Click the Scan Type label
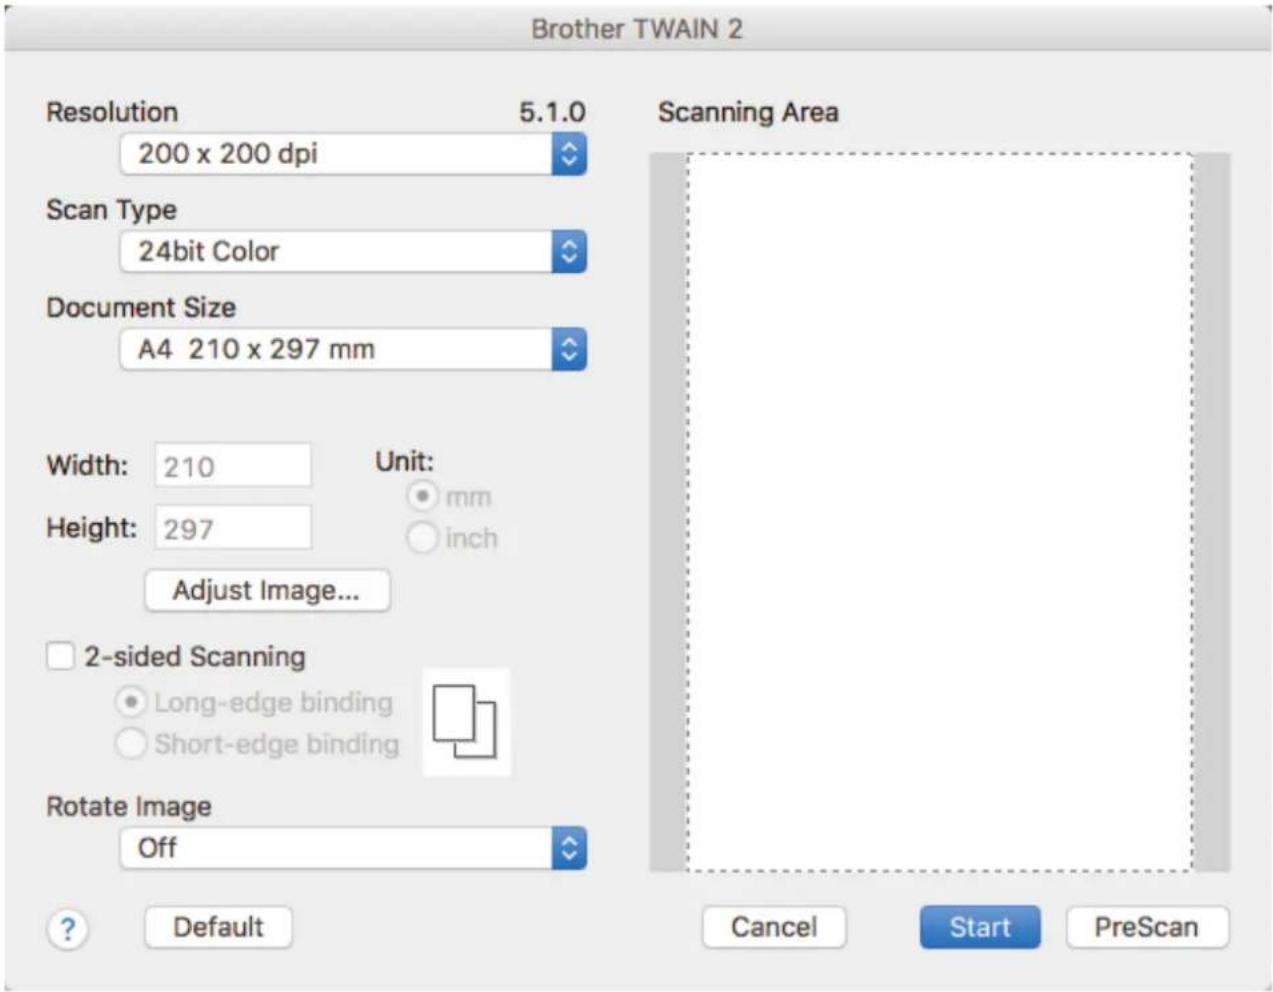This screenshot has height=992, width=1273. [111, 210]
